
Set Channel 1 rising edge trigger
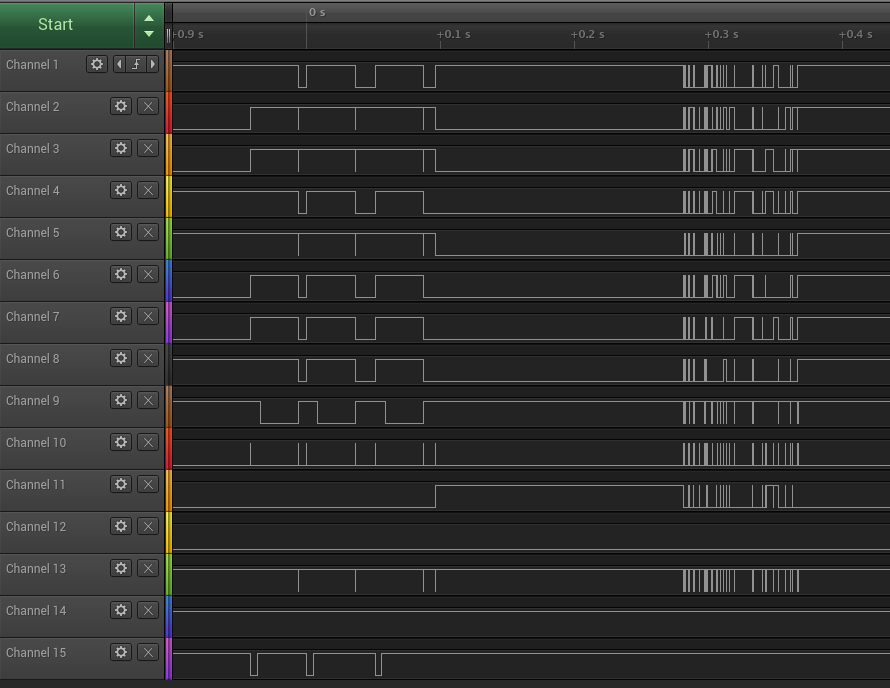click(x=136, y=64)
